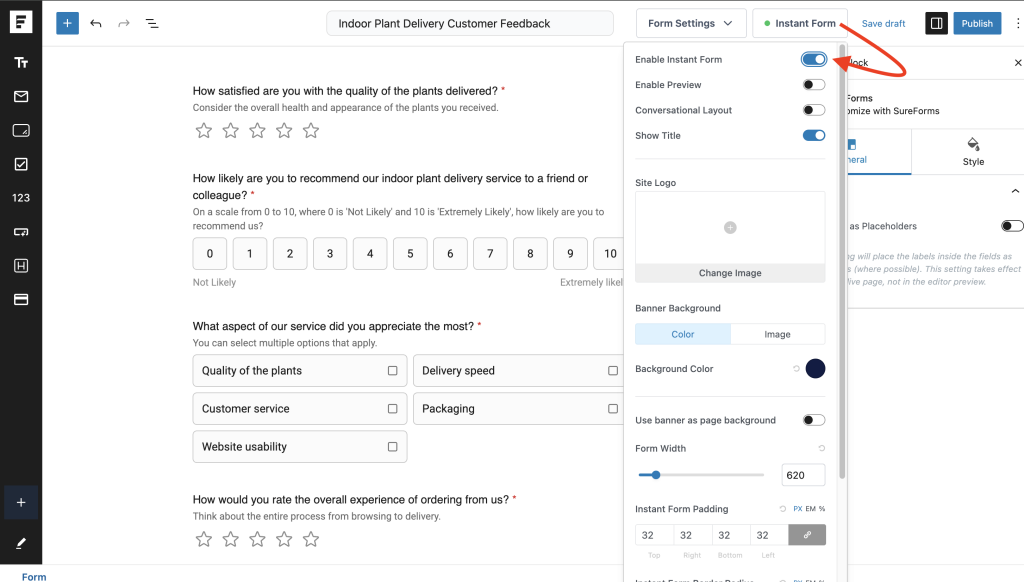Open the document overview list
The height and width of the screenshot is (582, 1024).
[x=152, y=24]
